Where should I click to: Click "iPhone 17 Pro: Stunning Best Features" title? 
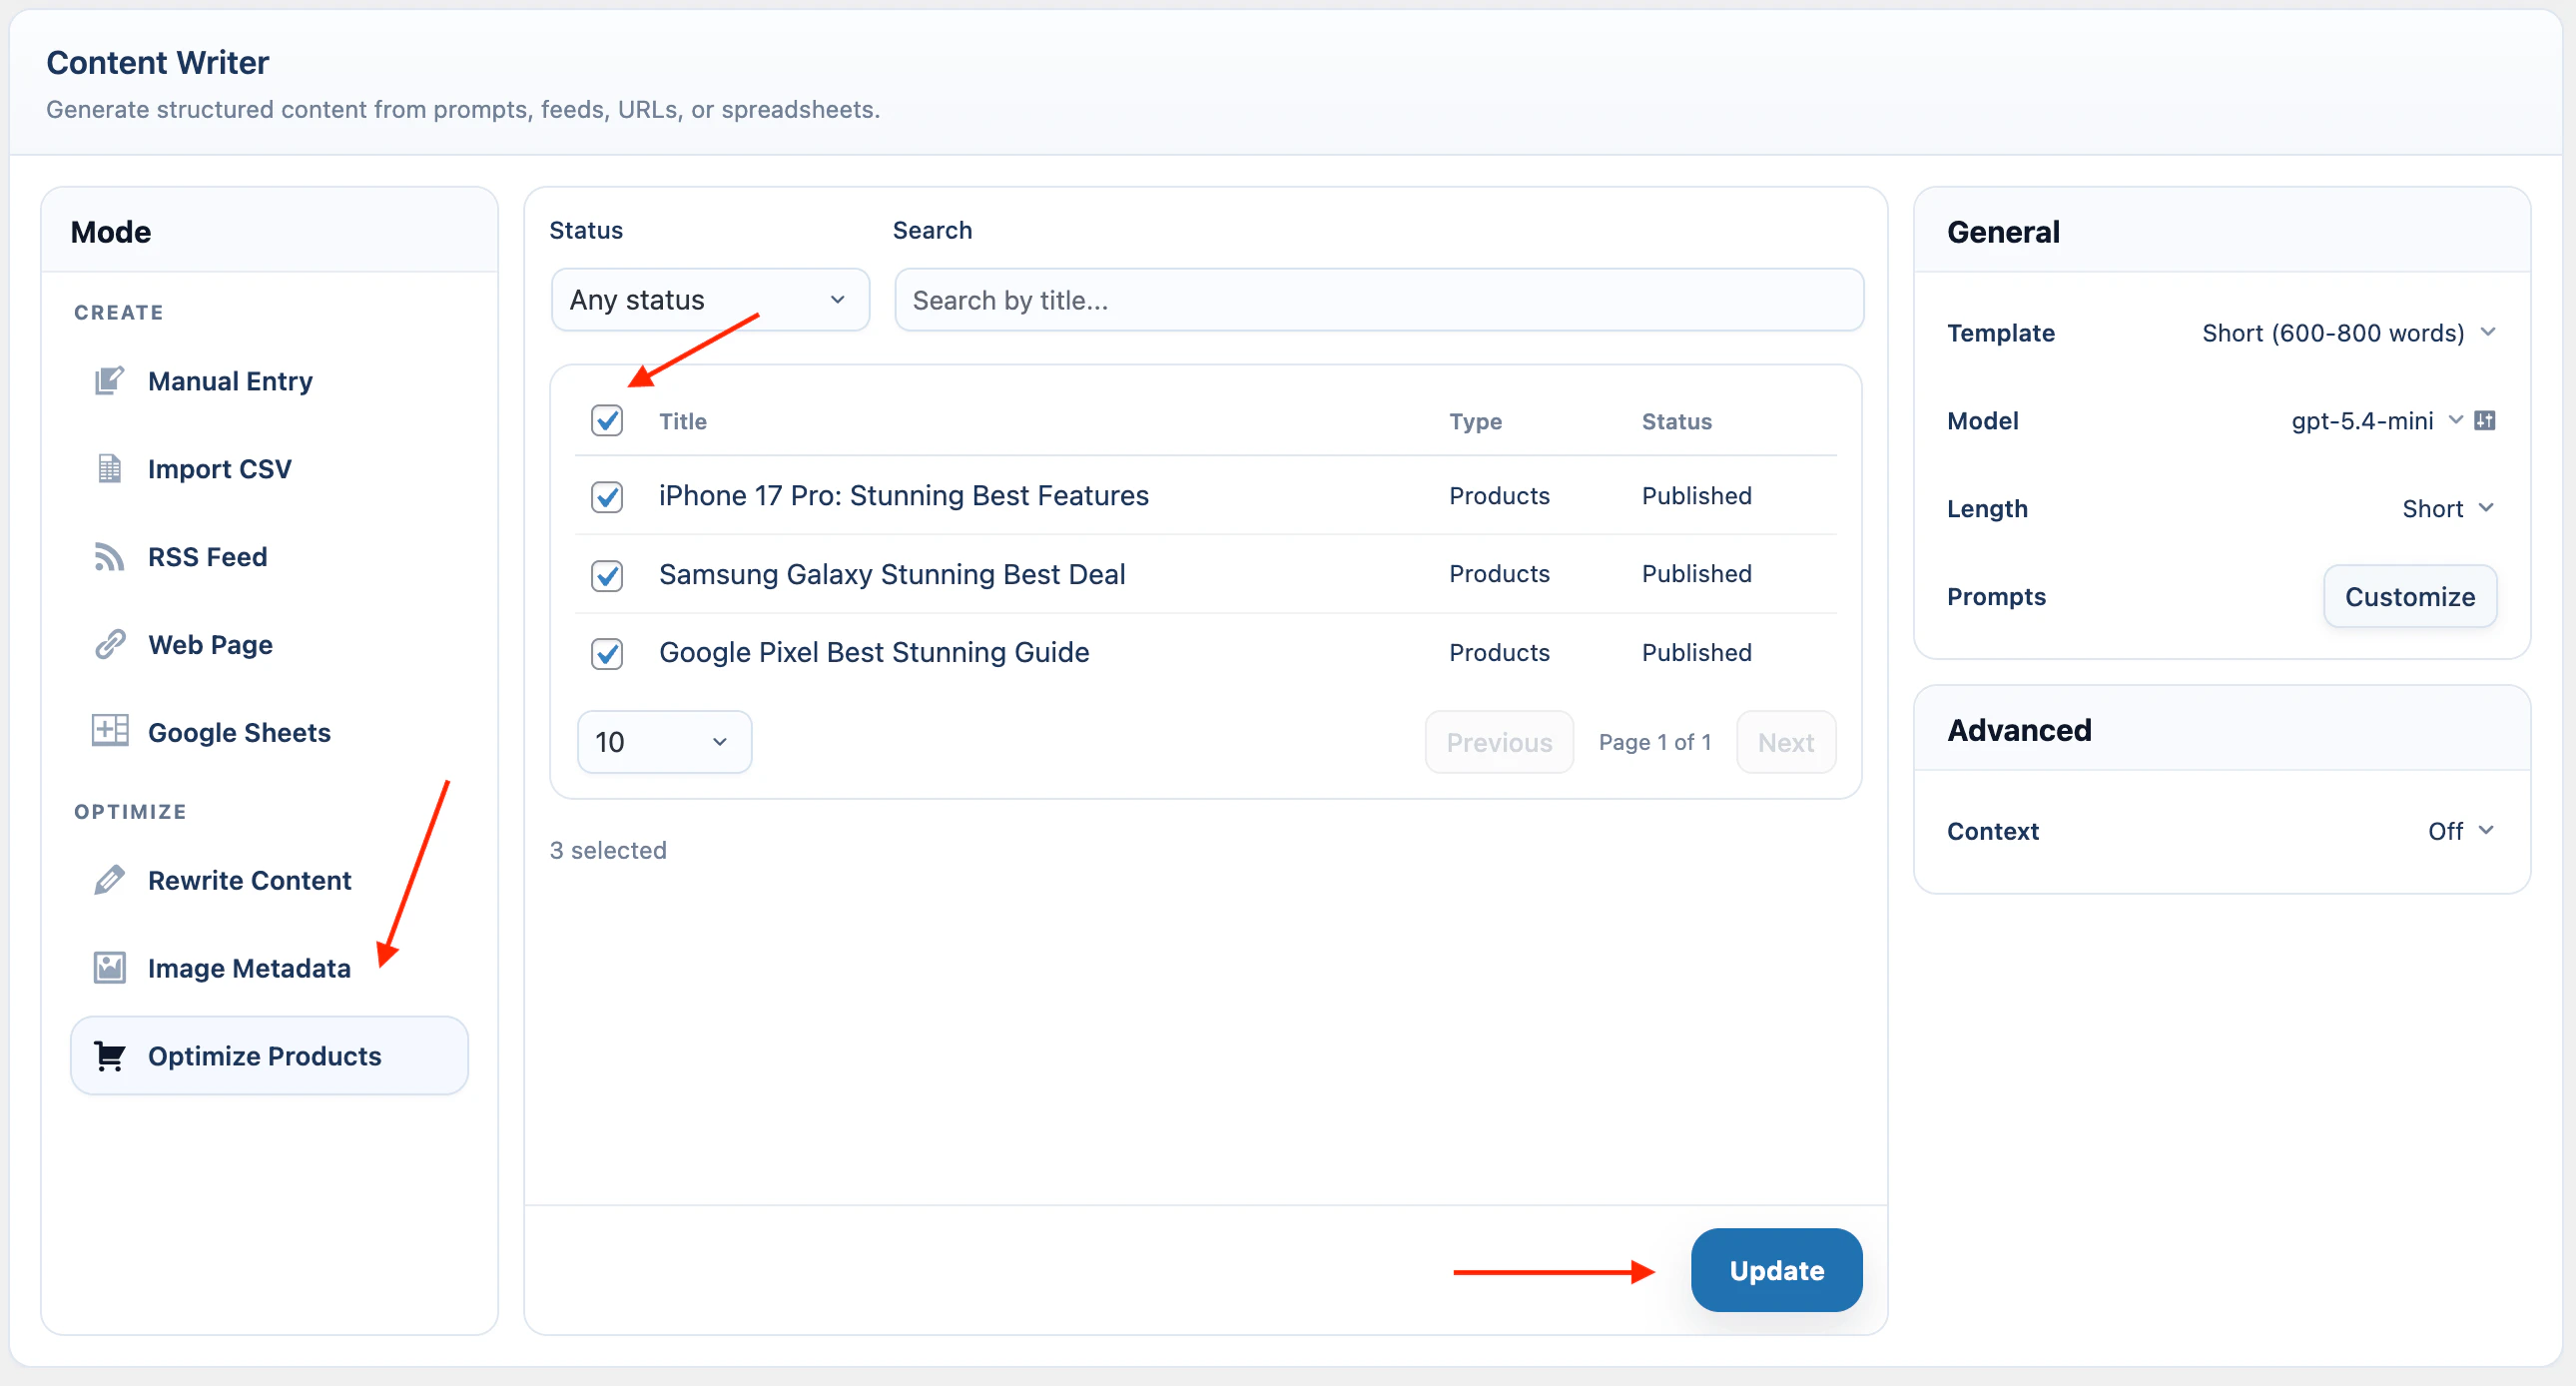(x=903, y=496)
